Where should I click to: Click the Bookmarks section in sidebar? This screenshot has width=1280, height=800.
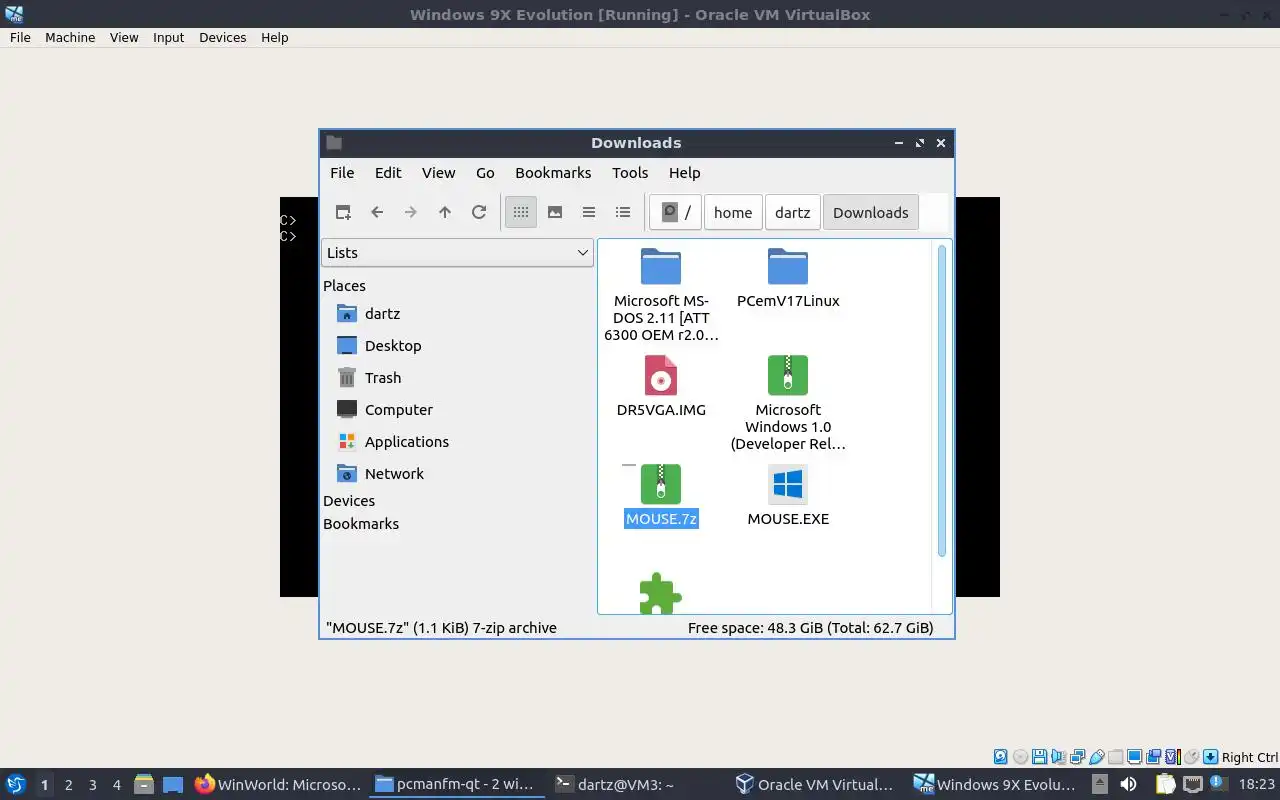coord(361,524)
